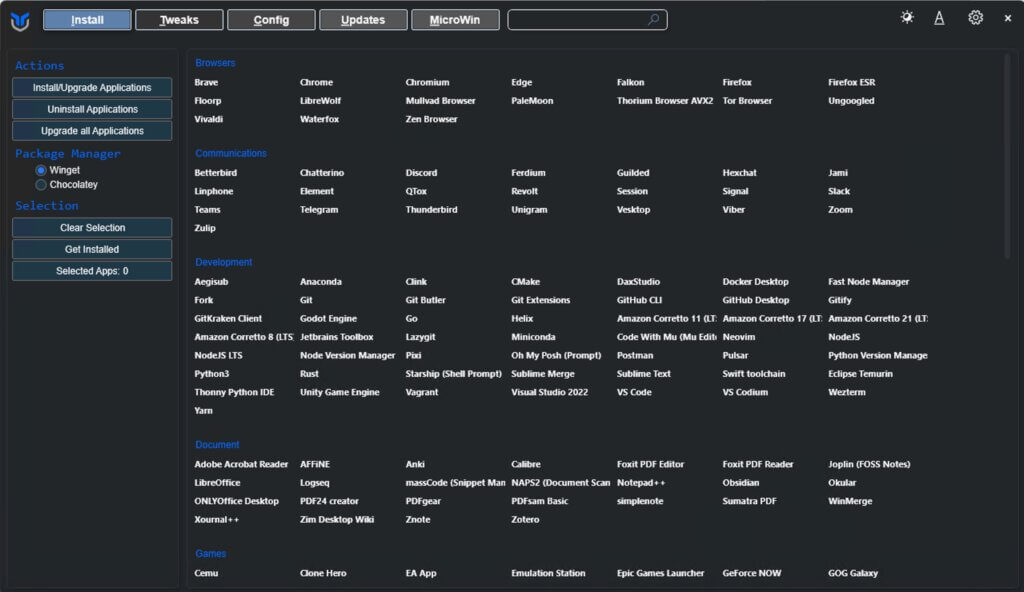
Task: Pick the Sumatra PDF entry
Action: pyautogui.click(x=749, y=501)
